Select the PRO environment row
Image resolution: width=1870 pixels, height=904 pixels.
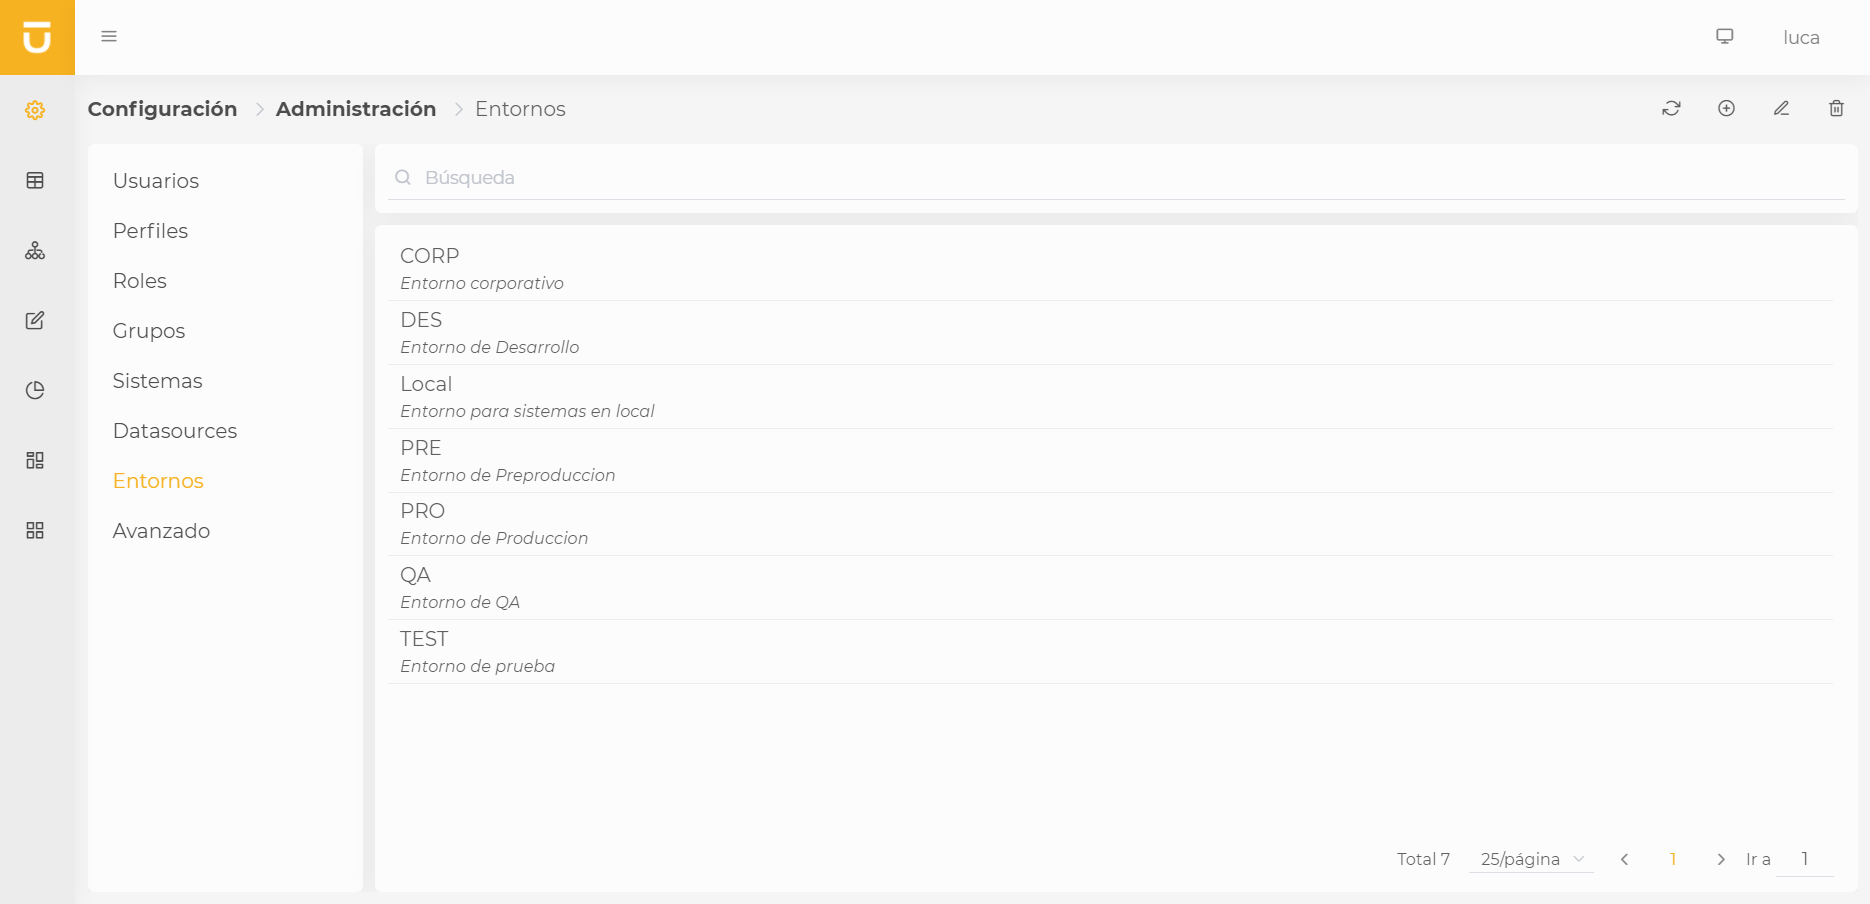(x=1110, y=524)
